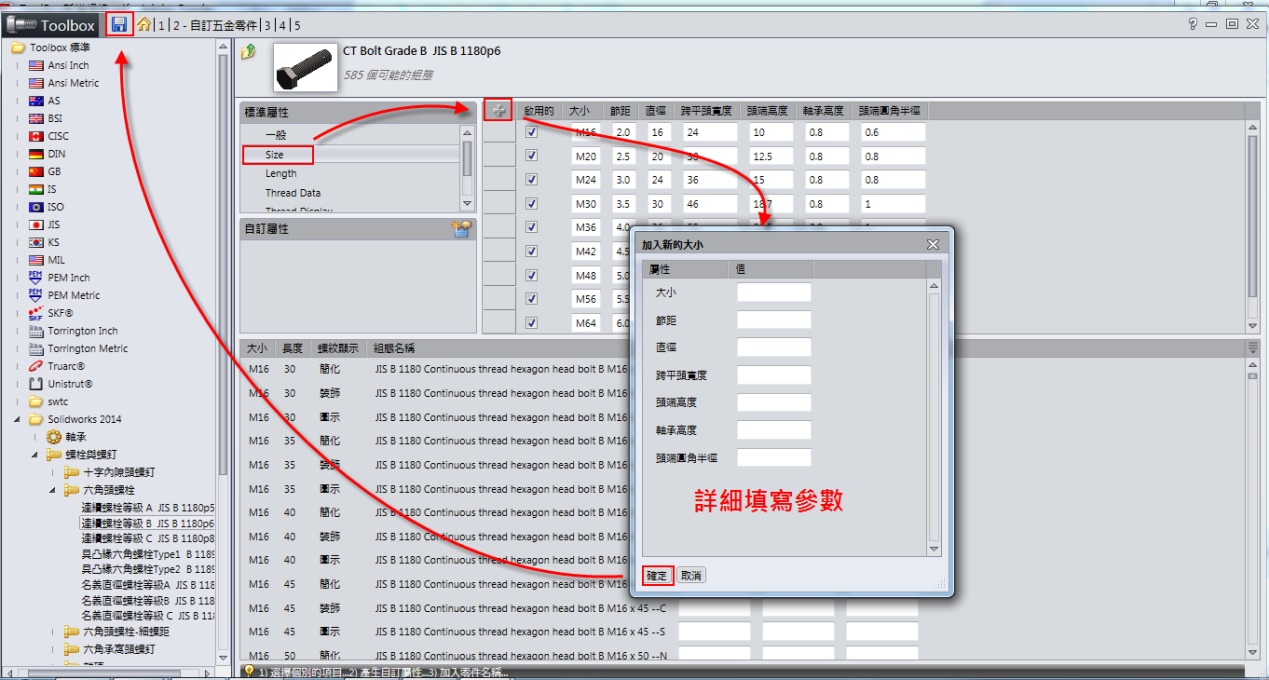The width and height of the screenshot is (1269, 680).
Task: Collapse the Solidworks 2014 folder
Action: tap(17, 419)
